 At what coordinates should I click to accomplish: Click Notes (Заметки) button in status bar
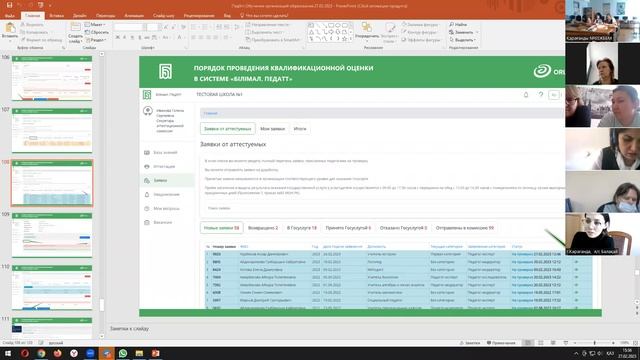[x=470, y=343]
